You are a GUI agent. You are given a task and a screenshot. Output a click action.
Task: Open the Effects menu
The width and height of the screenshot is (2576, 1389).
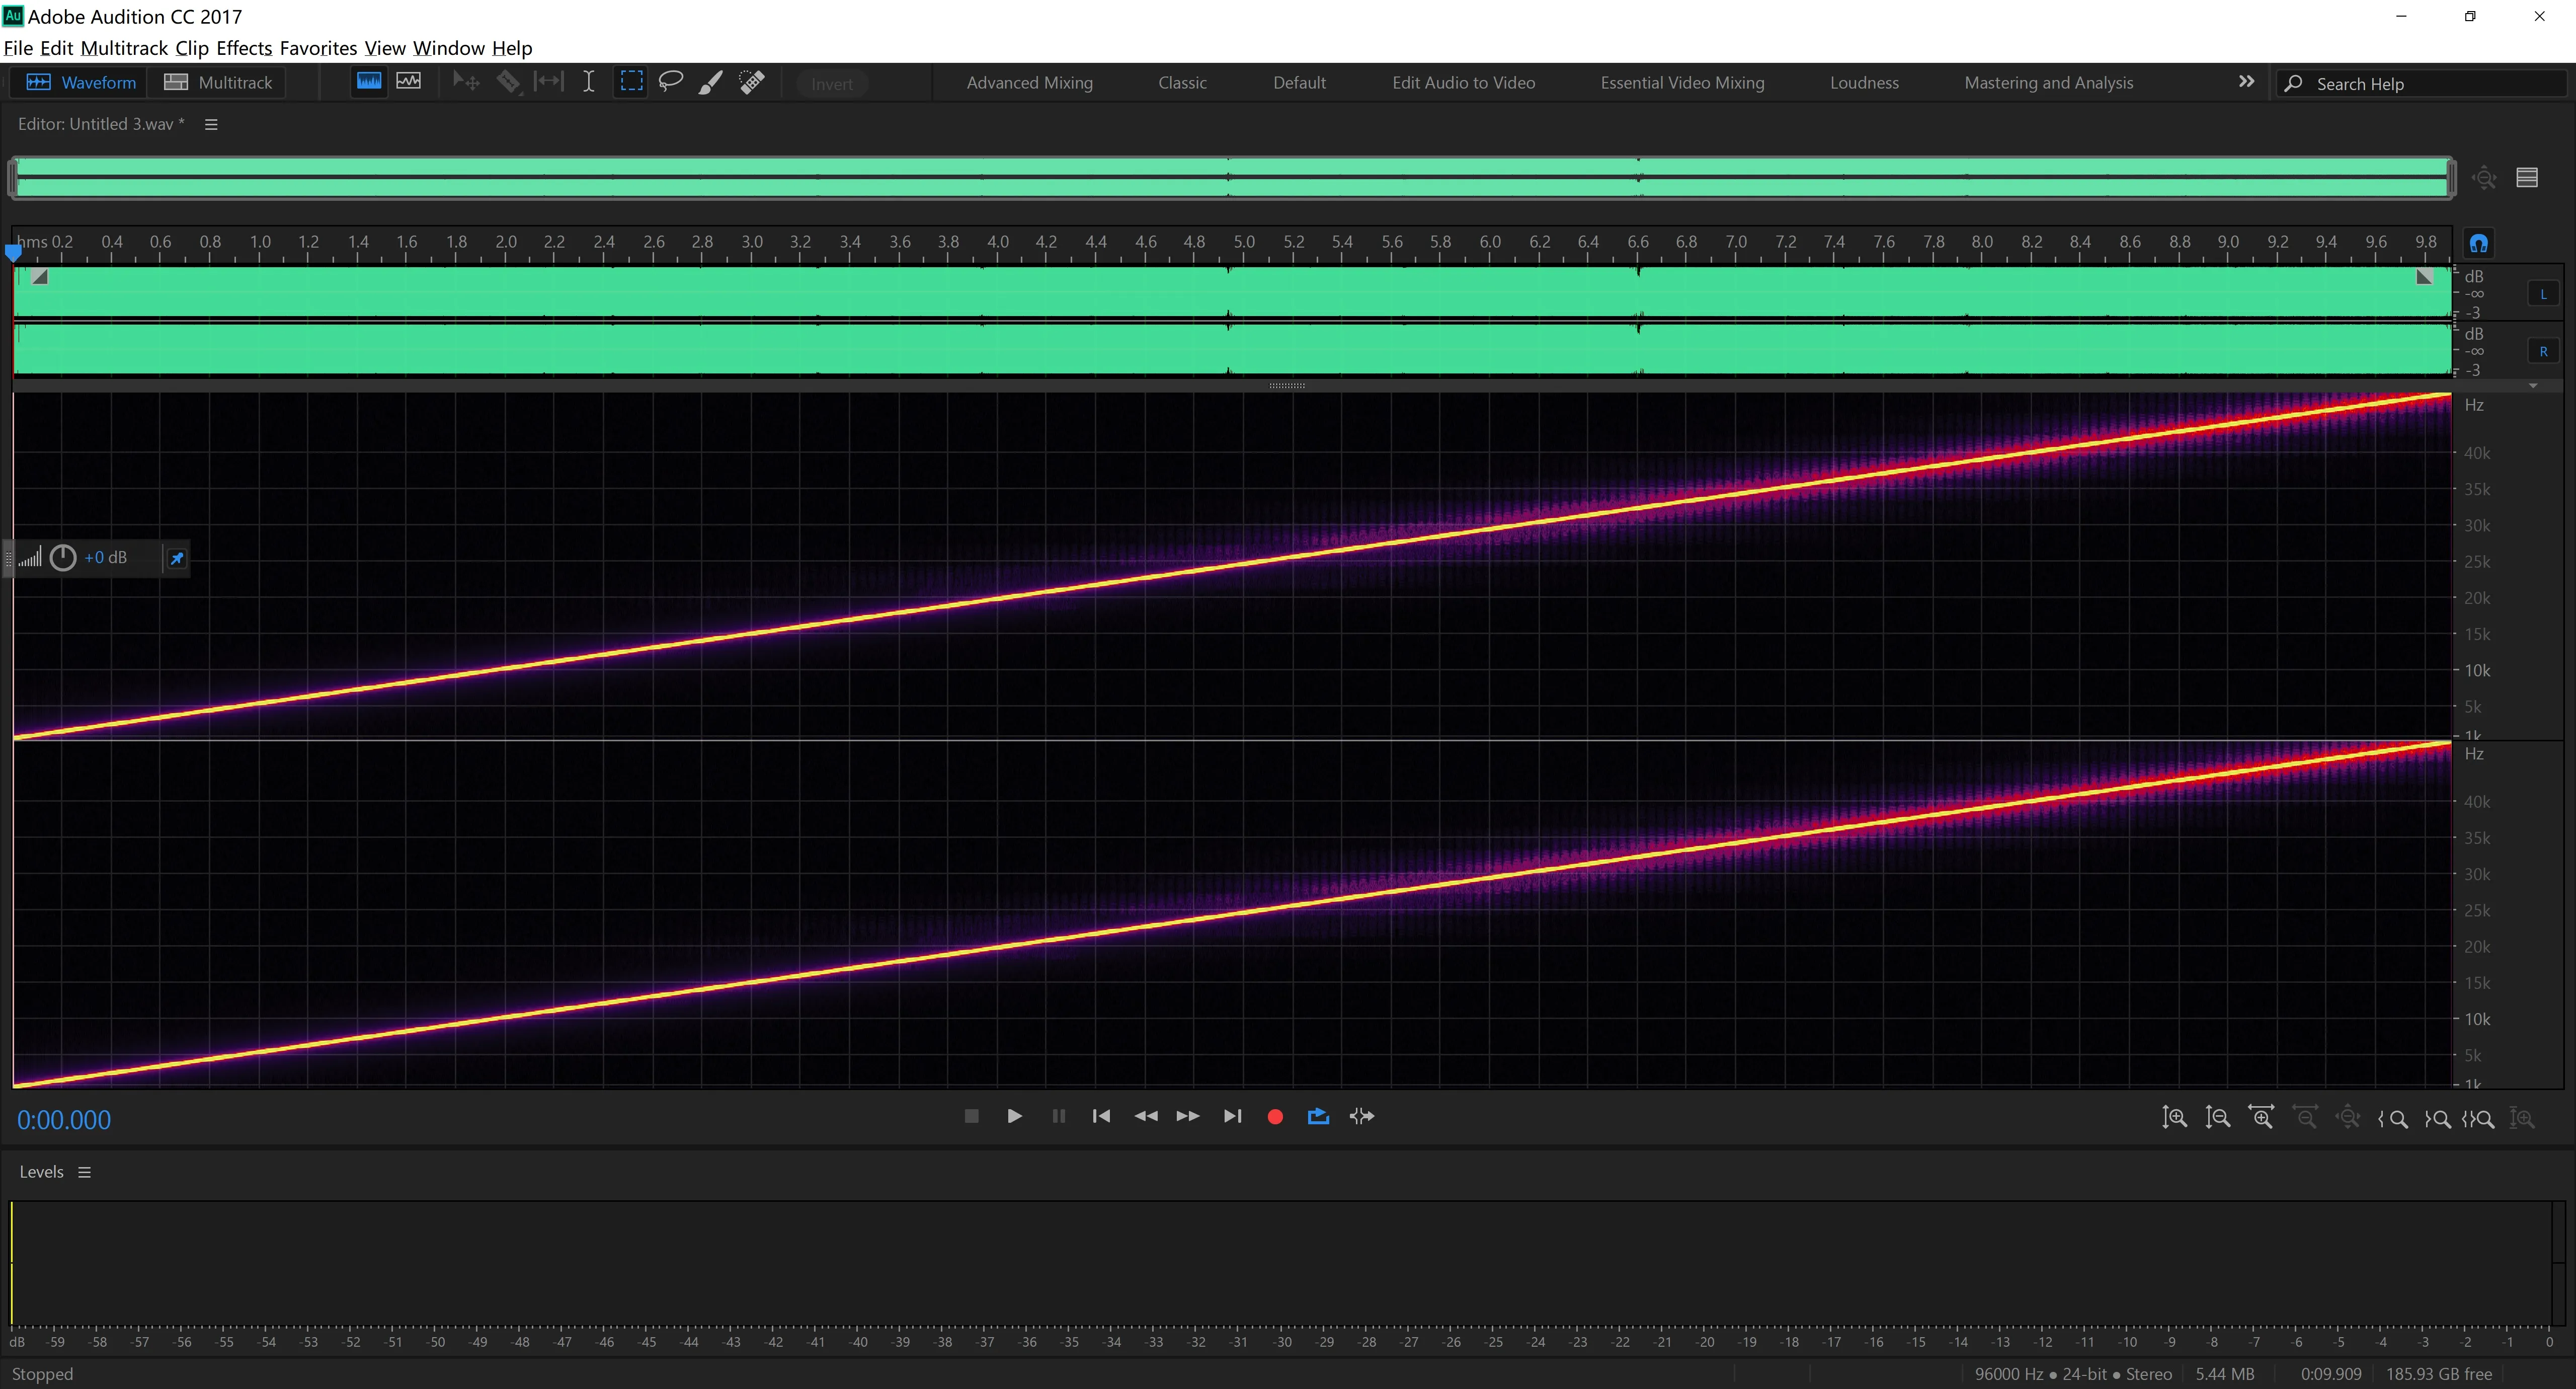244,48
